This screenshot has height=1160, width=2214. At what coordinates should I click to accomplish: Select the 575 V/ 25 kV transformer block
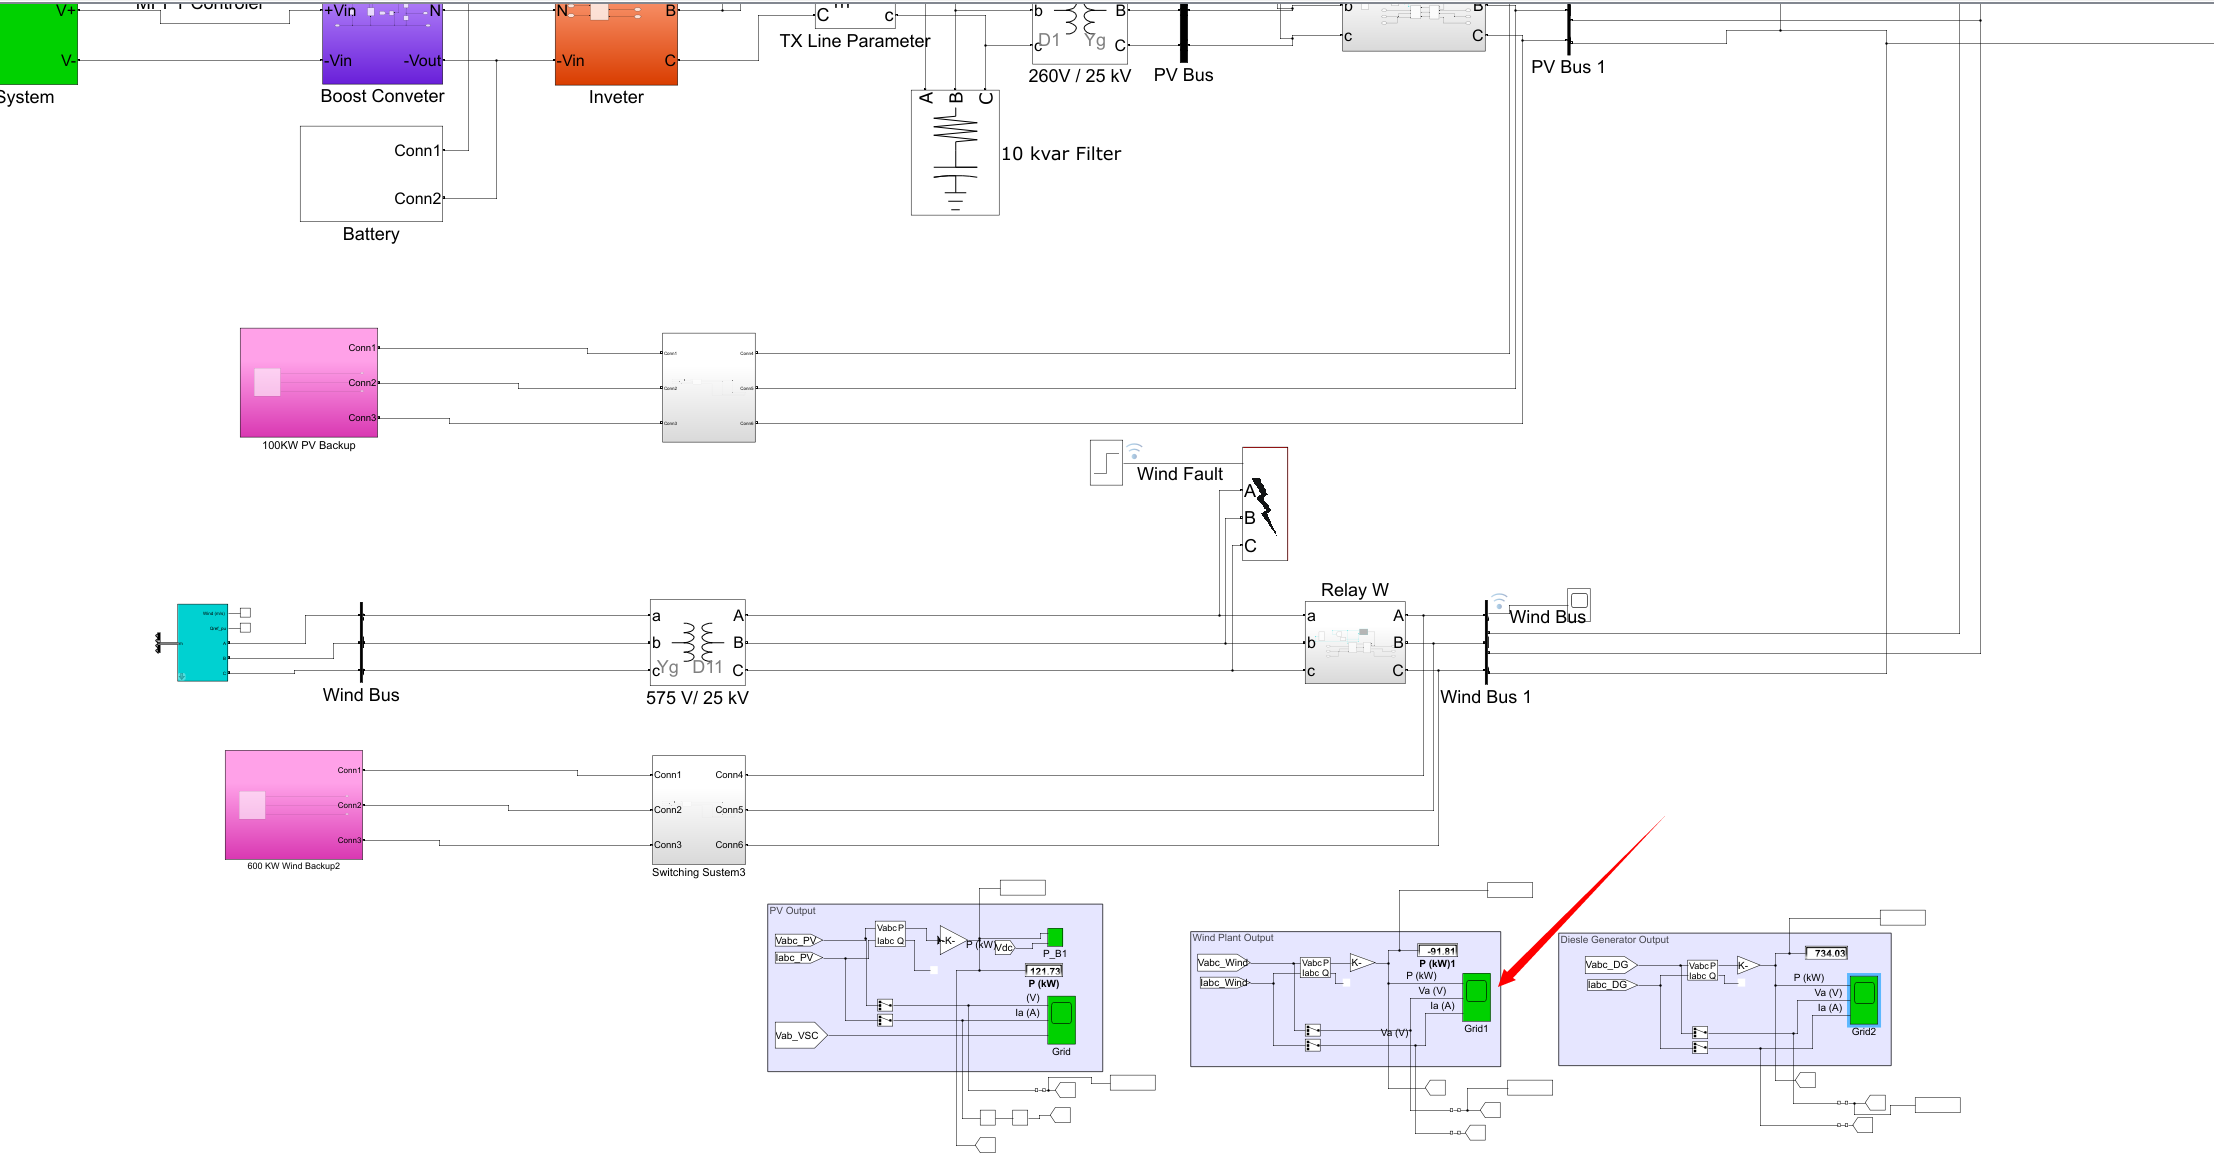pyautogui.click(x=697, y=642)
